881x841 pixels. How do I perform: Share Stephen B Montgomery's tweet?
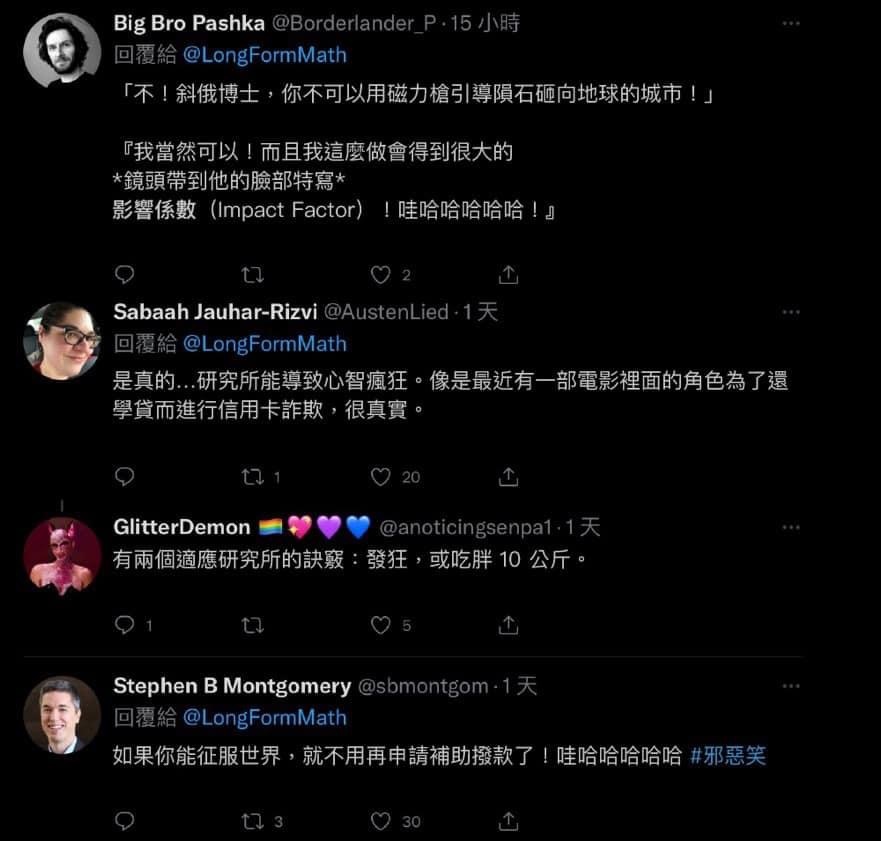pos(508,821)
